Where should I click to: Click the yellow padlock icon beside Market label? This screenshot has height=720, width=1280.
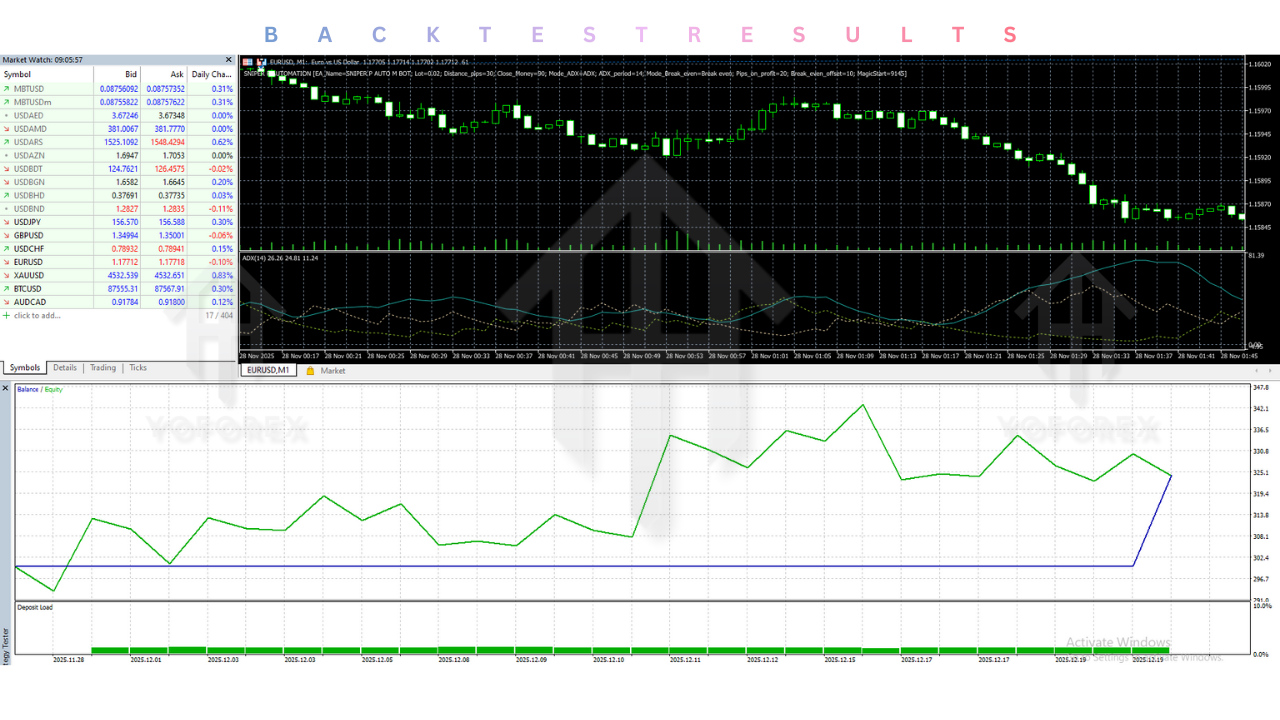(309, 370)
